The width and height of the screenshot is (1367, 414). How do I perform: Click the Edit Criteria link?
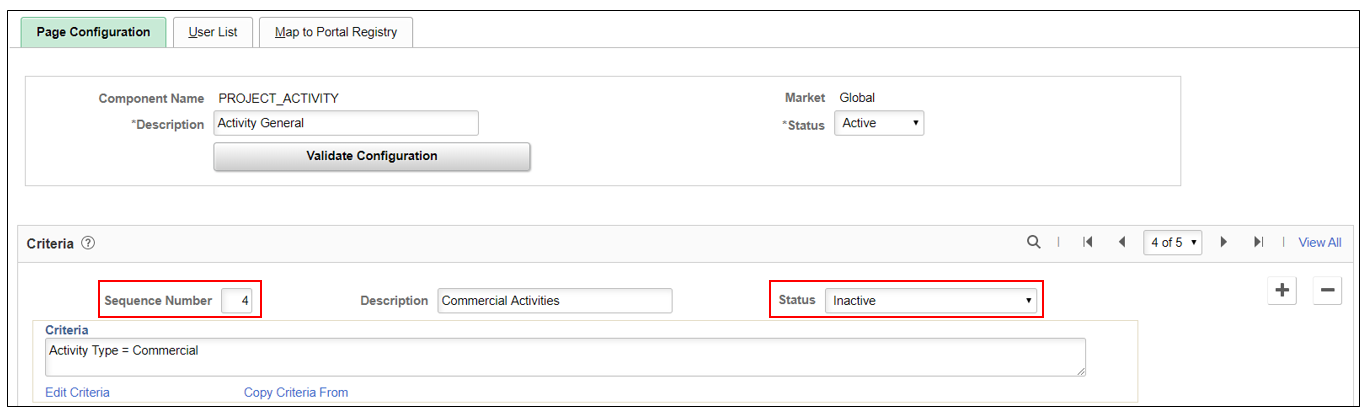(78, 392)
